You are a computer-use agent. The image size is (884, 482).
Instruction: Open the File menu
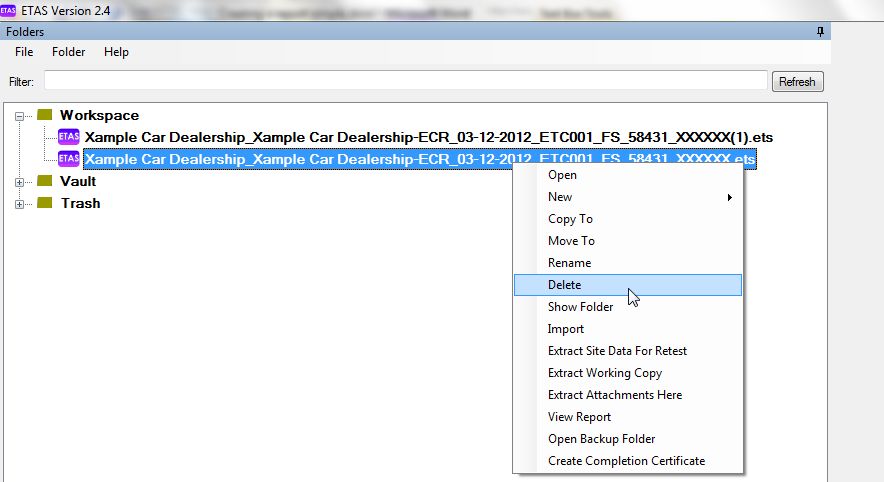(x=24, y=52)
